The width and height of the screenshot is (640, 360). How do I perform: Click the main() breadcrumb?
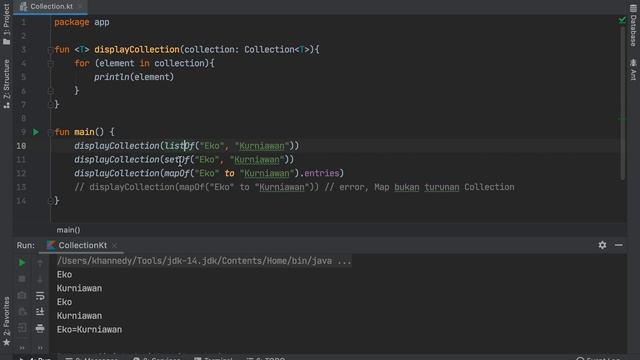(69, 230)
